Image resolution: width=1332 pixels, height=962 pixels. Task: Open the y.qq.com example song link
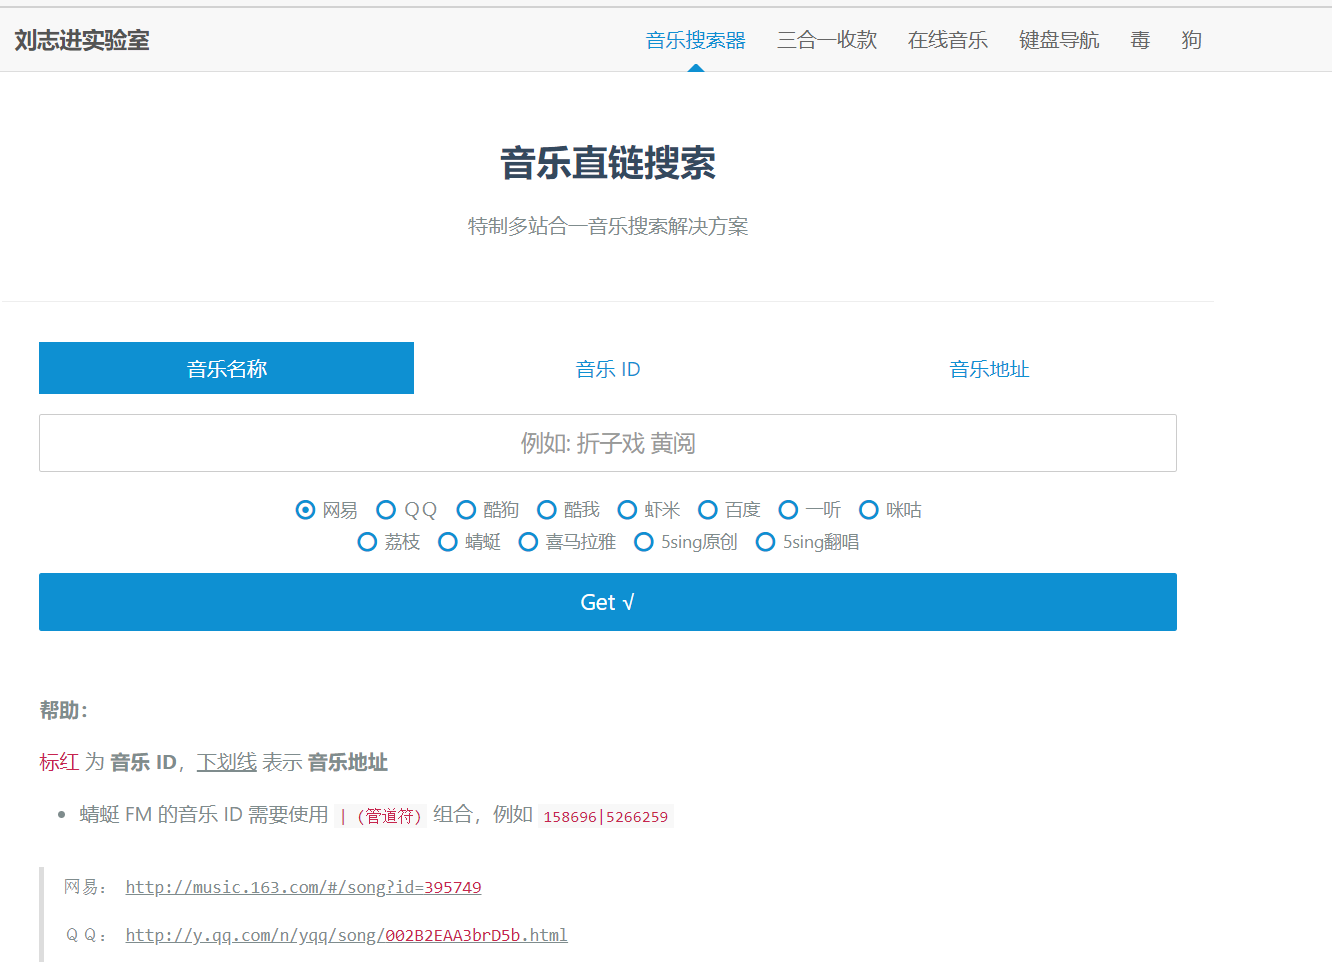click(346, 935)
